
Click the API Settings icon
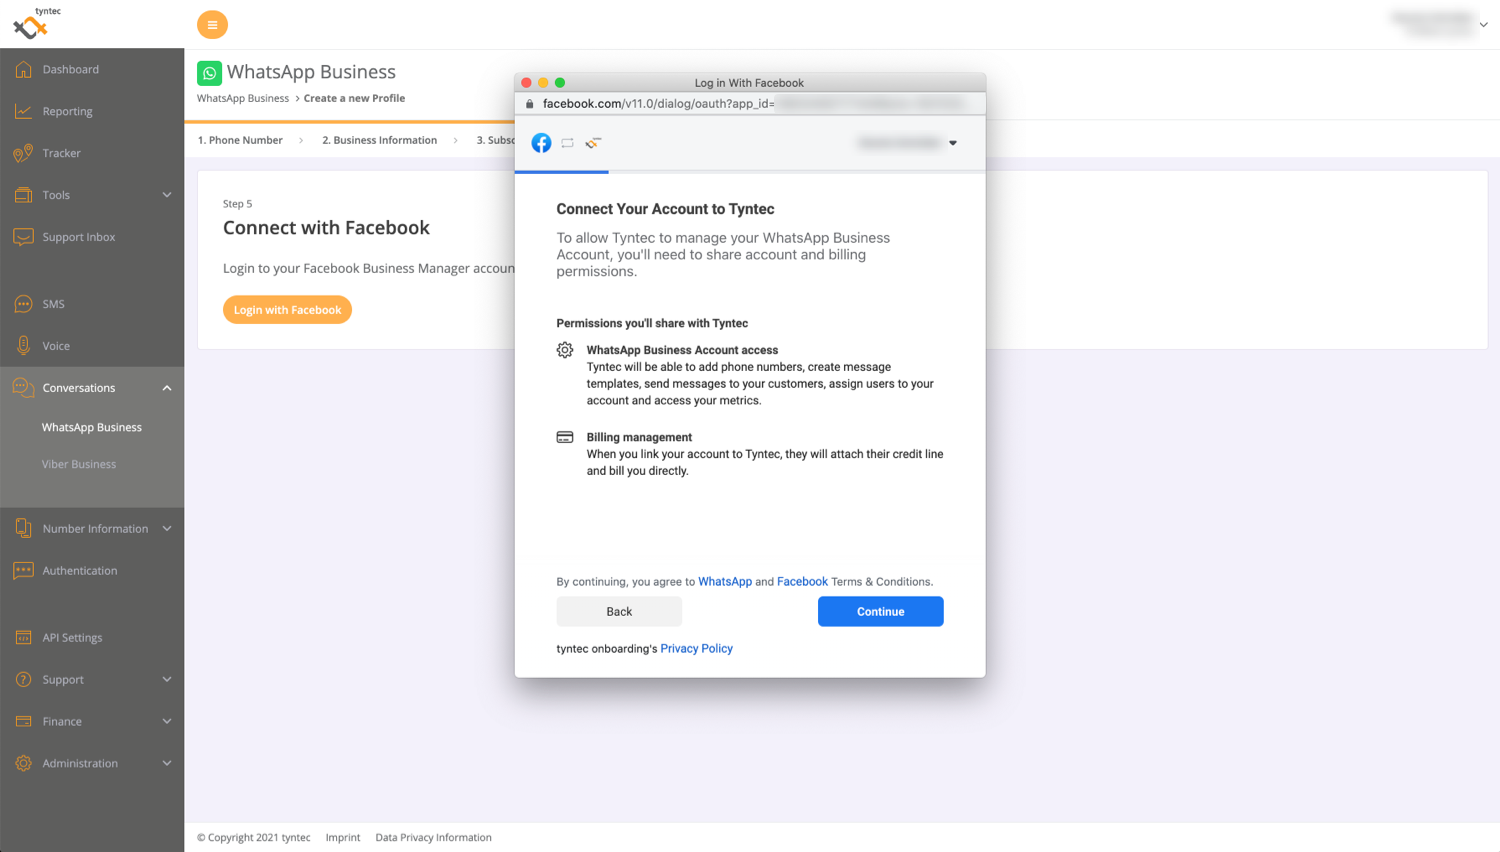[x=23, y=637]
